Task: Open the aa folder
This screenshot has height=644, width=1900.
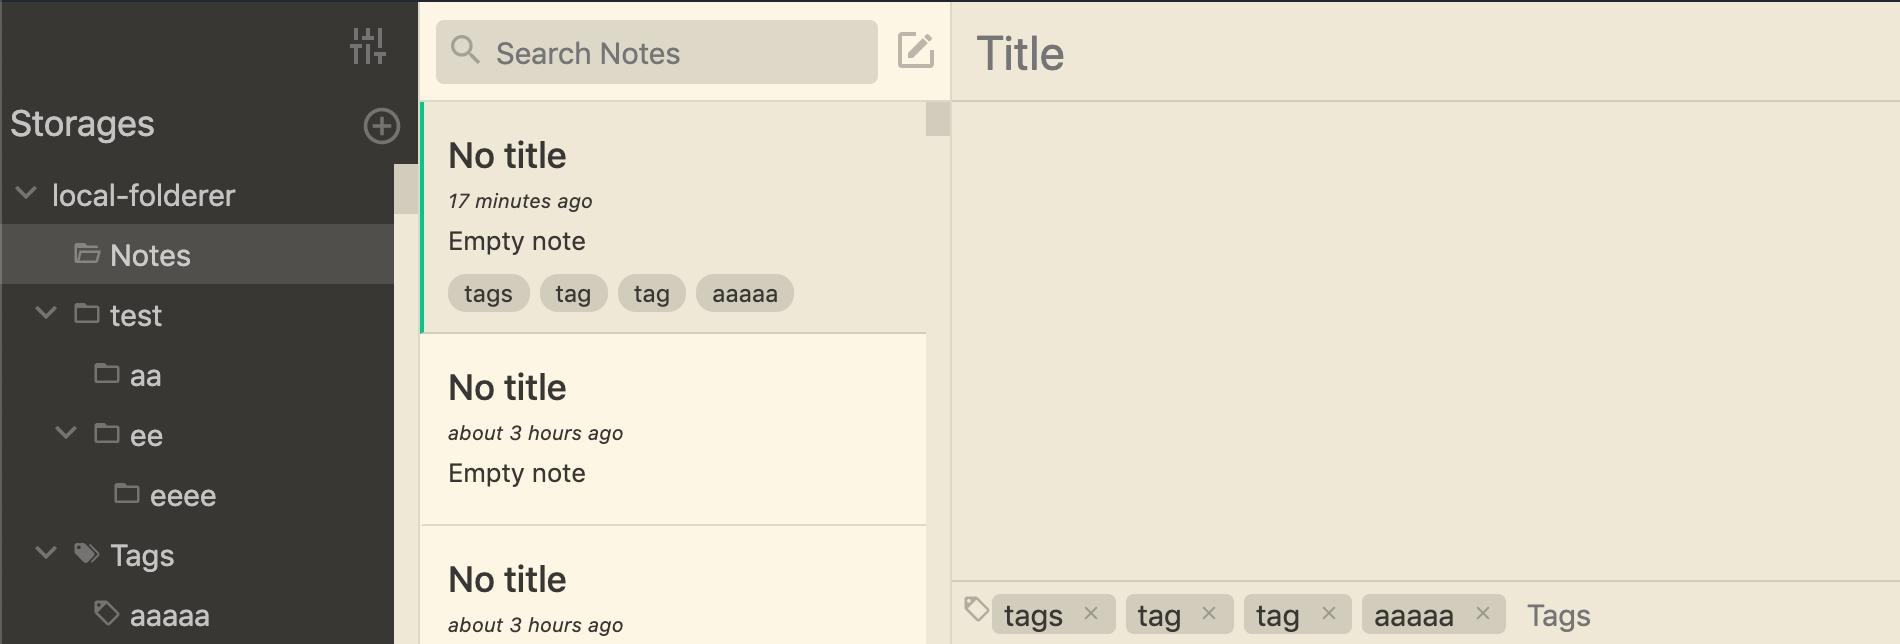Action: [x=146, y=374]
